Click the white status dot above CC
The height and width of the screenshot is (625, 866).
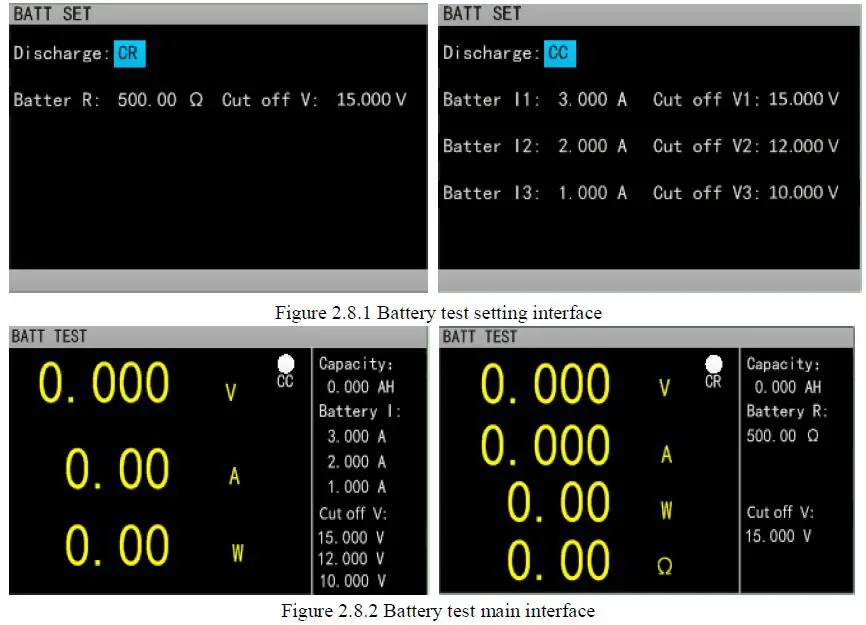[285, 364]
